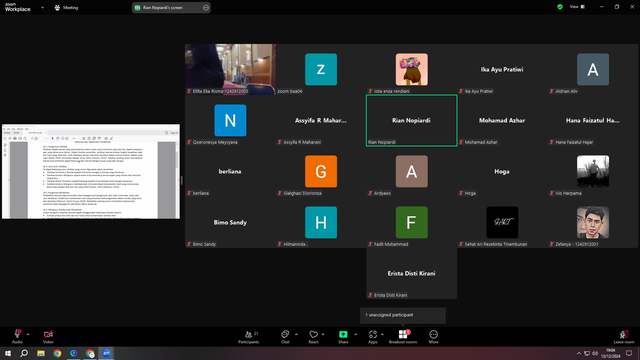The height and width of the screenshot is (360, 640).
Task: Click the volume icon in system tray
Action: 595,353
